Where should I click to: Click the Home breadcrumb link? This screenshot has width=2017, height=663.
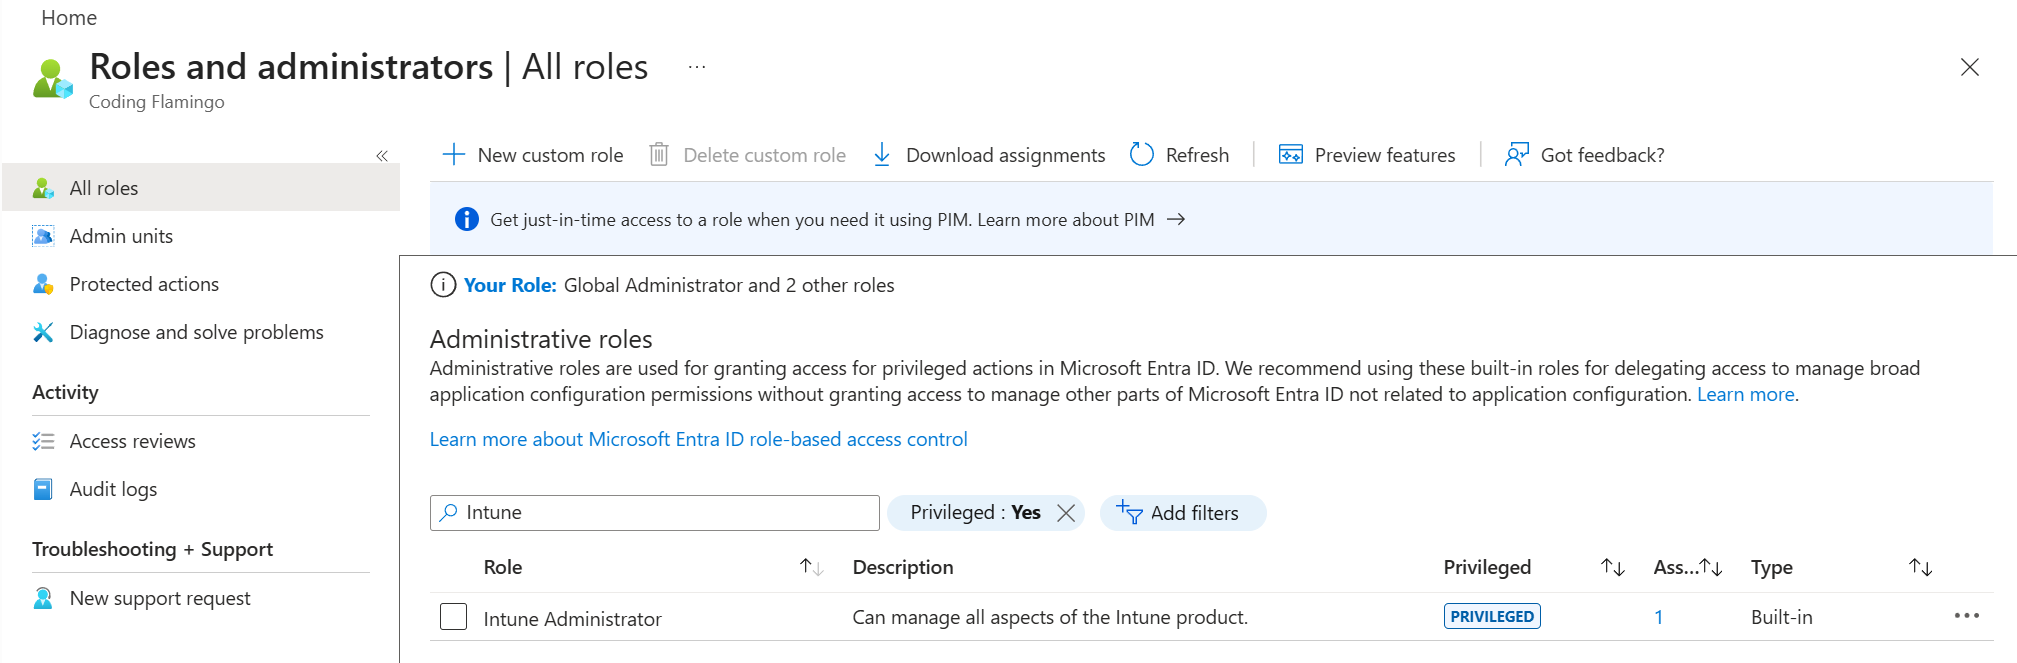tap(69, 18)
